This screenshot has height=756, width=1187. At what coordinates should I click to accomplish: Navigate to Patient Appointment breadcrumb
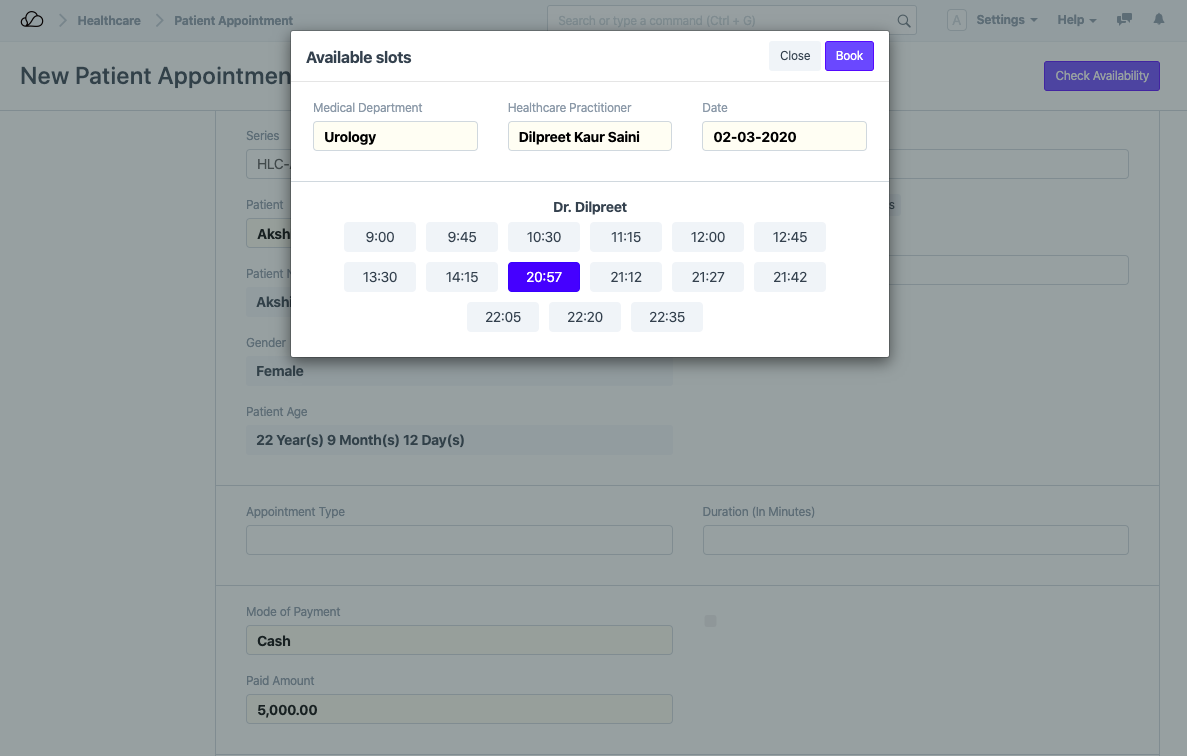(x=233, y=20)
